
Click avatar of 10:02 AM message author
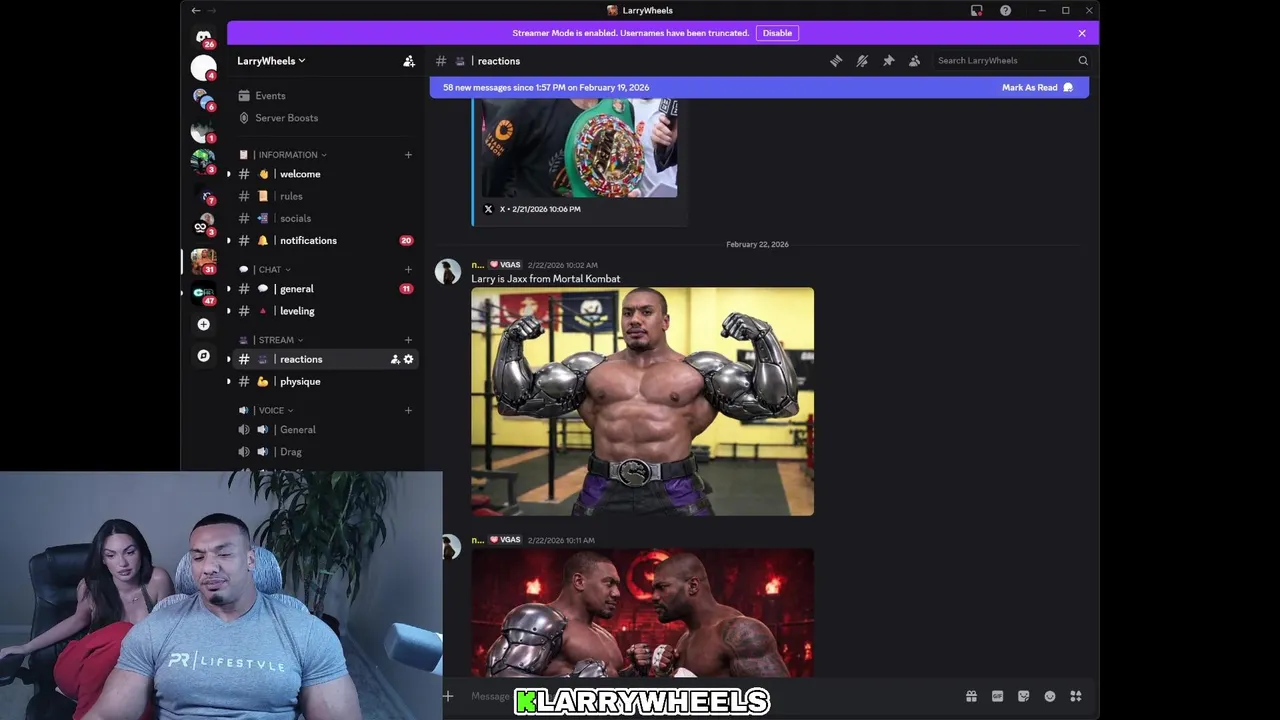click(448, 271)
